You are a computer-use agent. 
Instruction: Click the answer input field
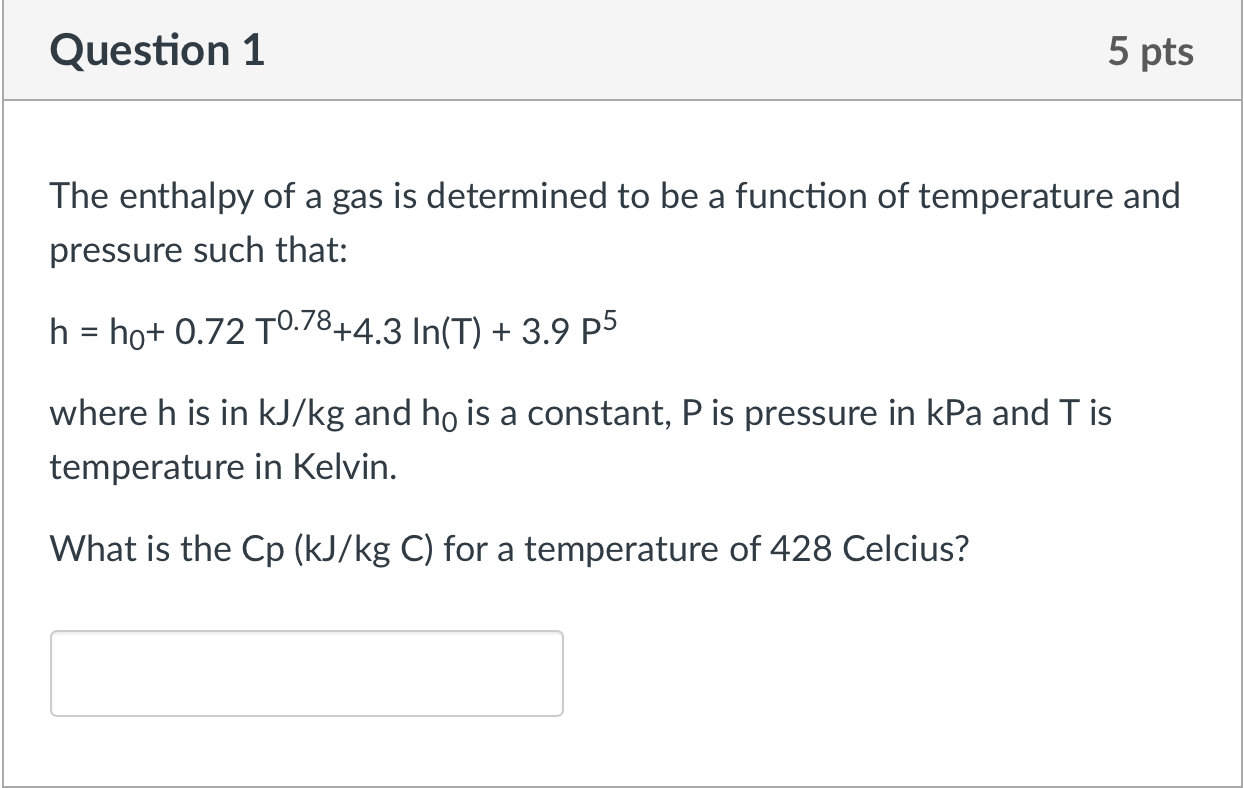(x=307, y=673)
